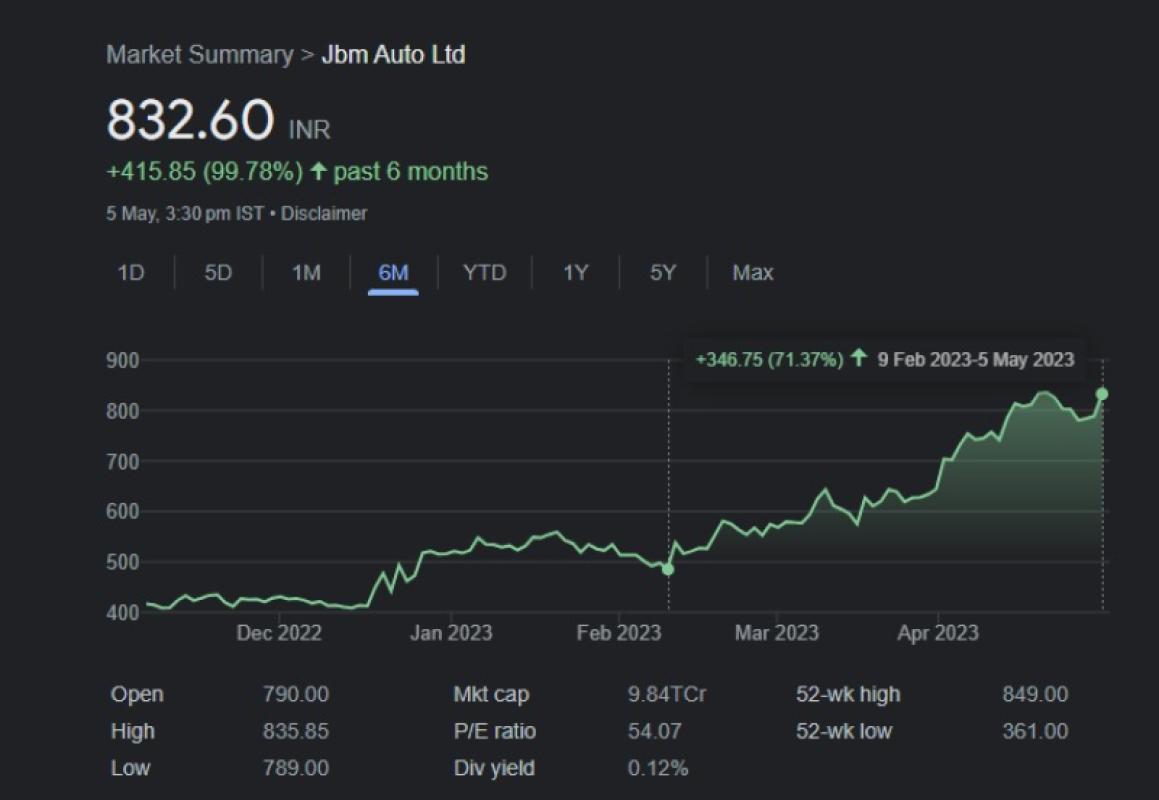Click the P/E ratio label
The image size is (1159, 800).
point(494,731)
